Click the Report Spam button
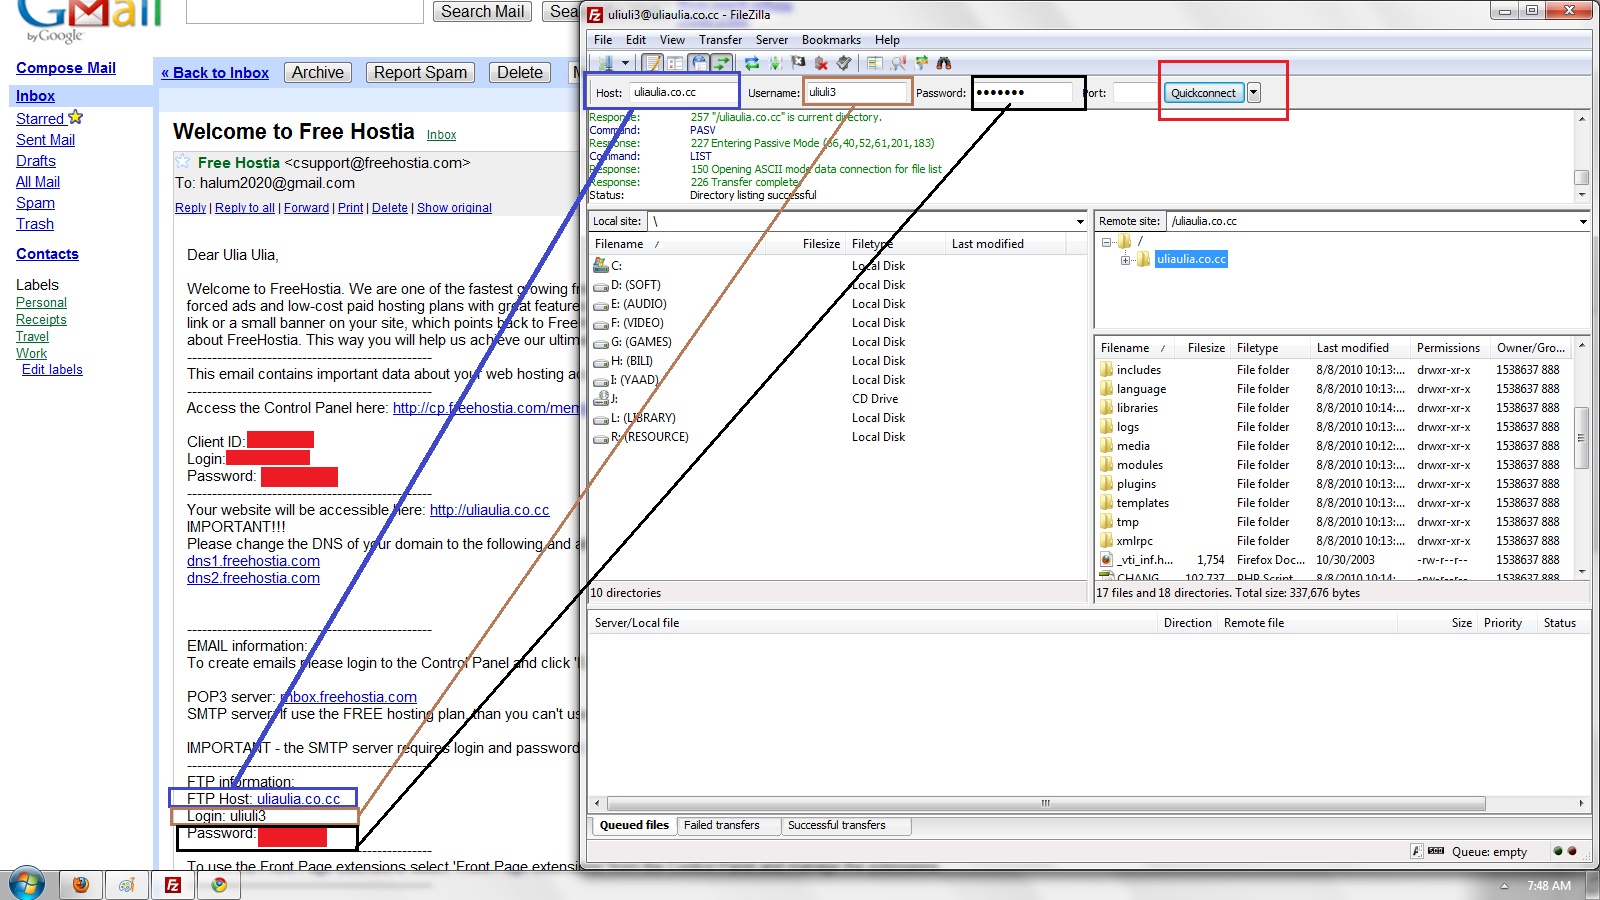The height and width of the screenshot is (900, 1600). 420,72
